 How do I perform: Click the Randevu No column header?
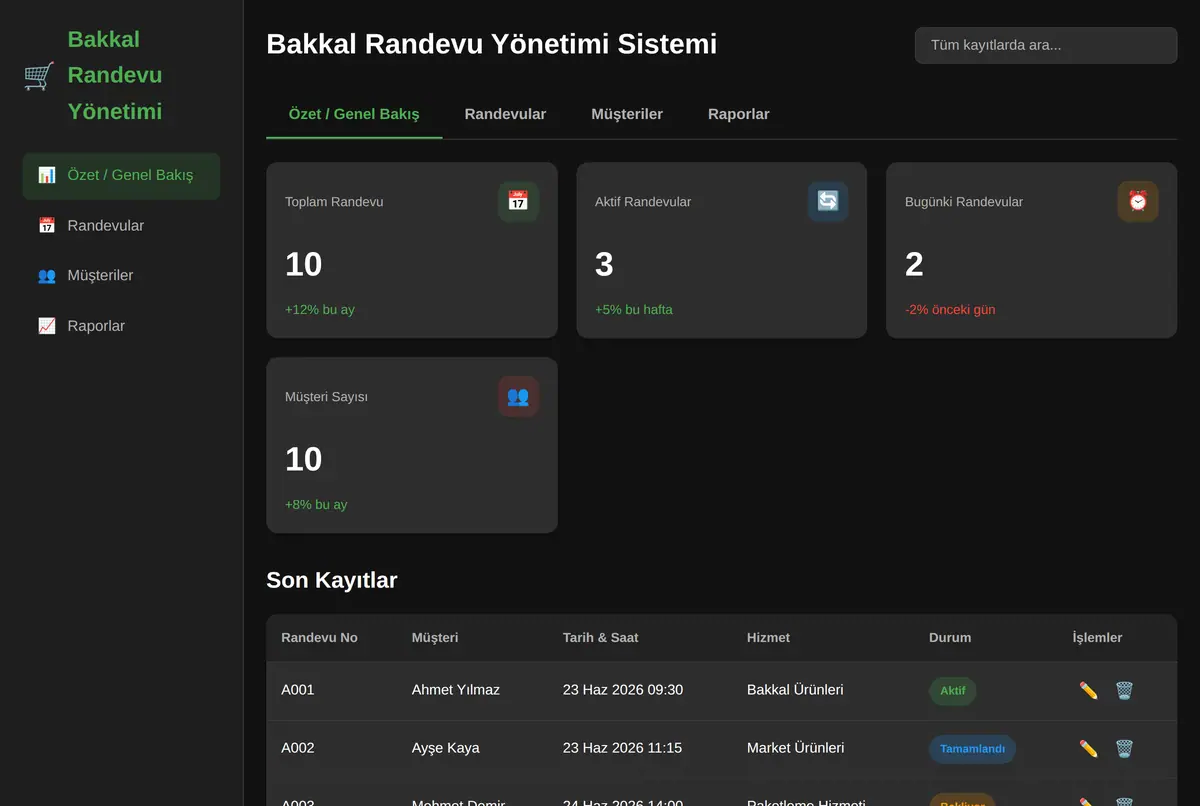click(x=319, y=638)
